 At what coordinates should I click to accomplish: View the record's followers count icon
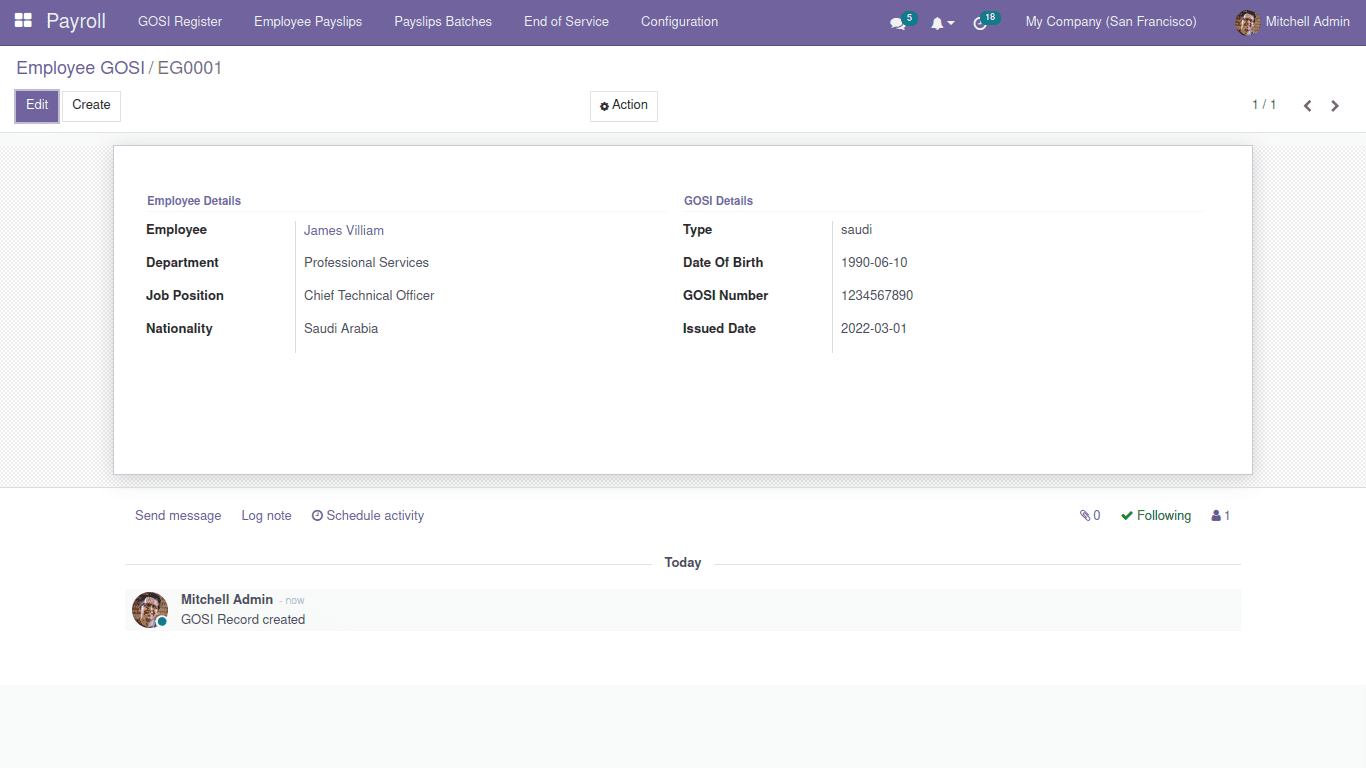[x=1219, y=515]
